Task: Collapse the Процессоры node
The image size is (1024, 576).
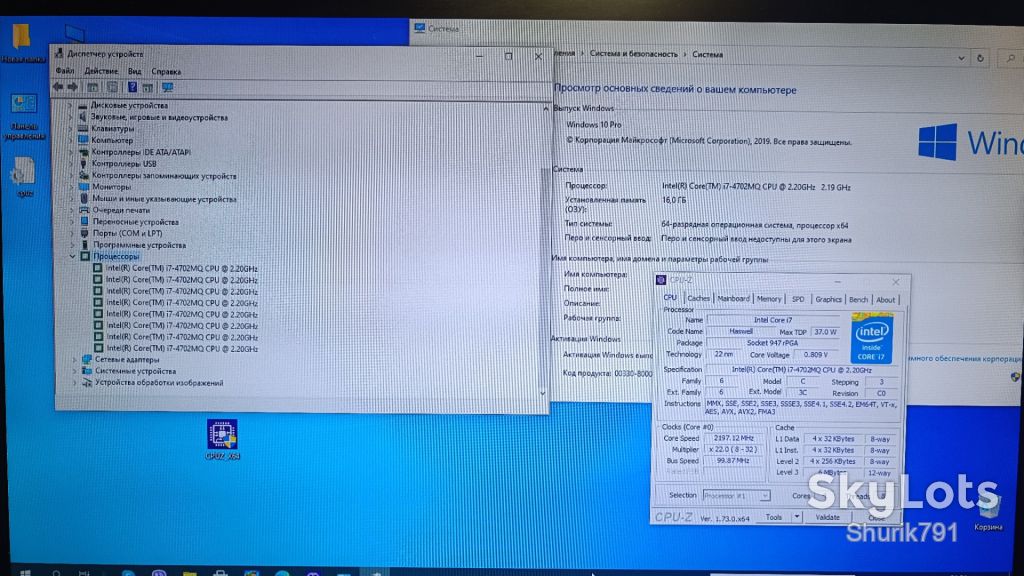Action: click(x=72, y=257)
